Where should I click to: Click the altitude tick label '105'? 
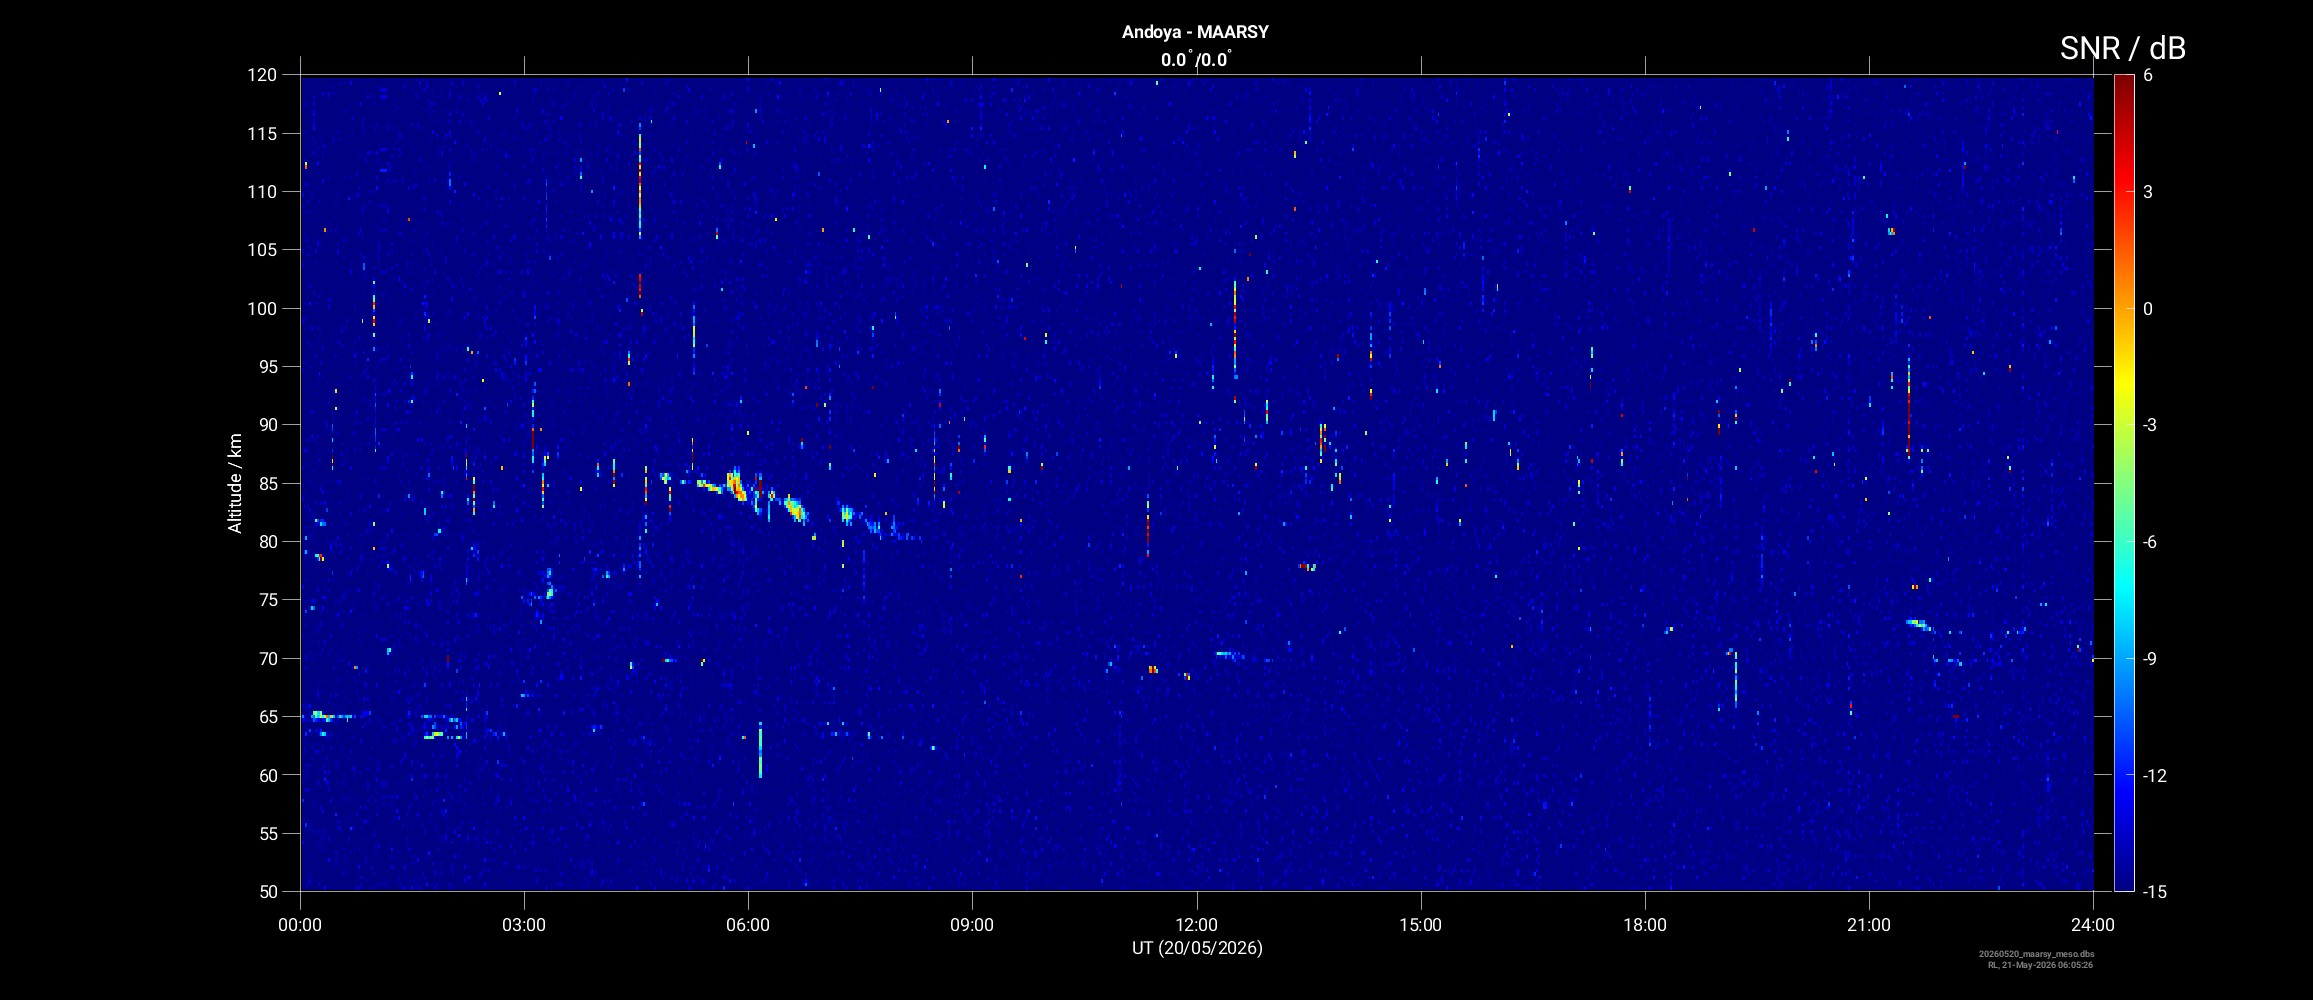(262, 250)
